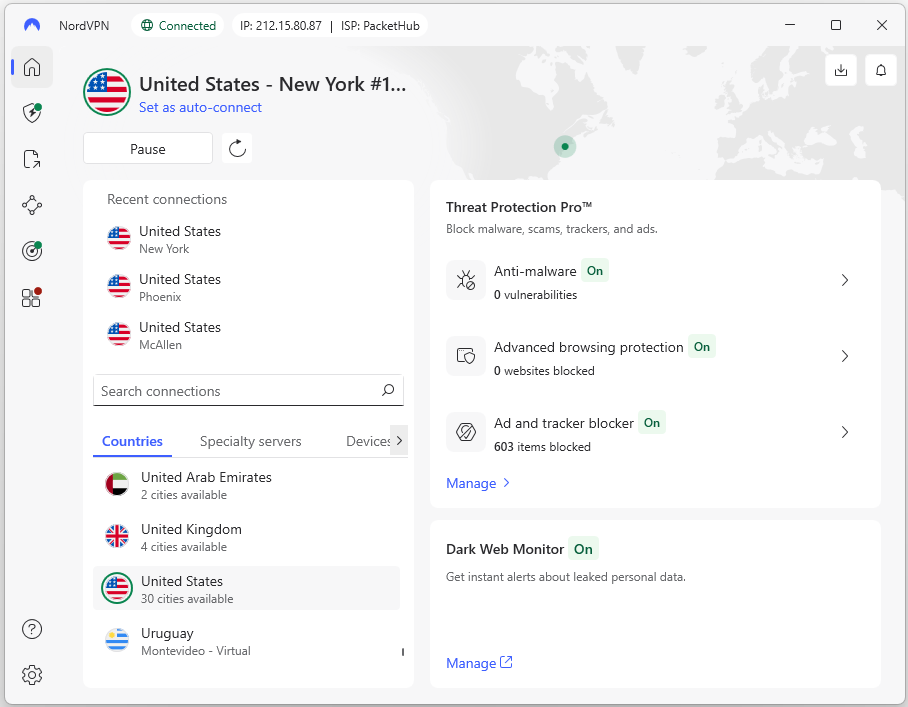This screenshot has height=707, width=908.
Task: Click the 603 items blocked text
Action: (x=542, y=446)
